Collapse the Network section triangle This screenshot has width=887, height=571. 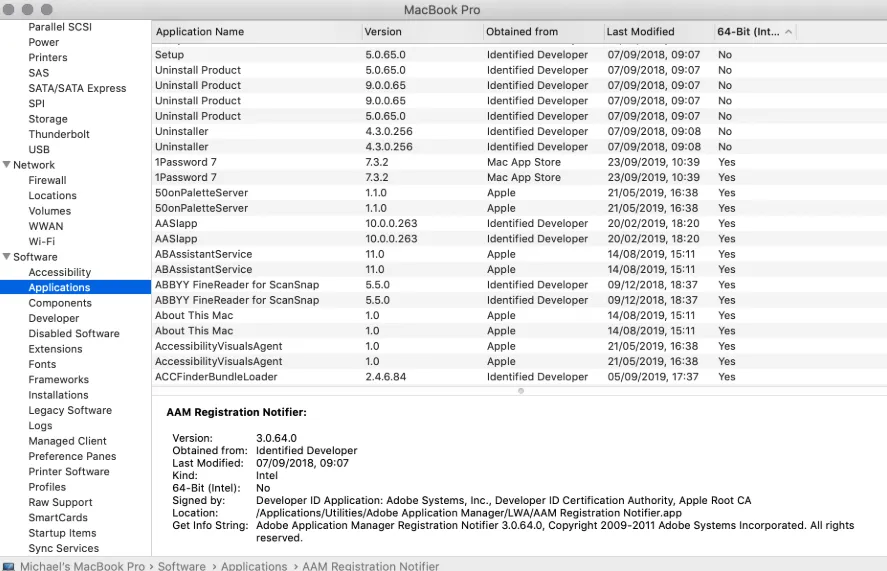point(7,165)
